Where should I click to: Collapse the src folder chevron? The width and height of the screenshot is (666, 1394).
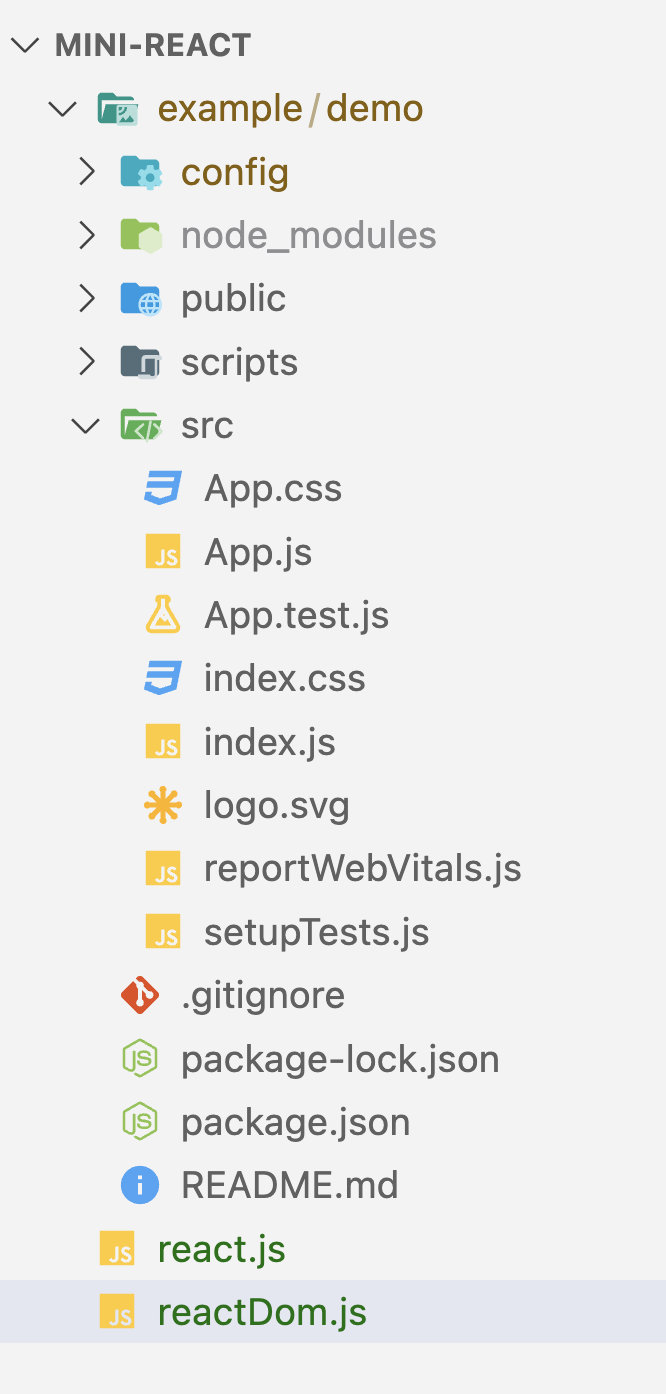[86, 425]
